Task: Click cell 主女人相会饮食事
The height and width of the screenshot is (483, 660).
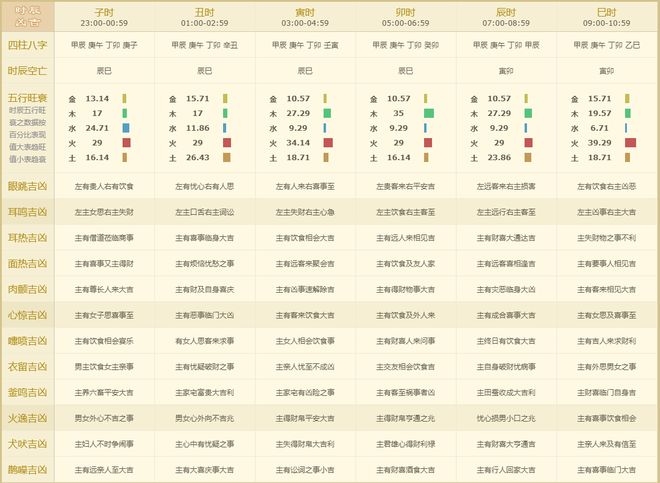Action: (305, 341)
